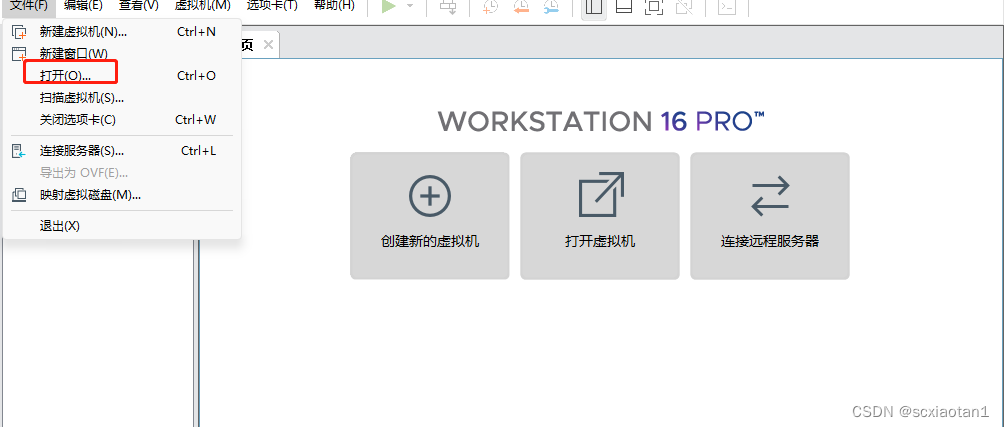Choose 扫描虚拟机(S)... menu entry
The height and width of the screenshot is (427, 1004).
(122, 97)
